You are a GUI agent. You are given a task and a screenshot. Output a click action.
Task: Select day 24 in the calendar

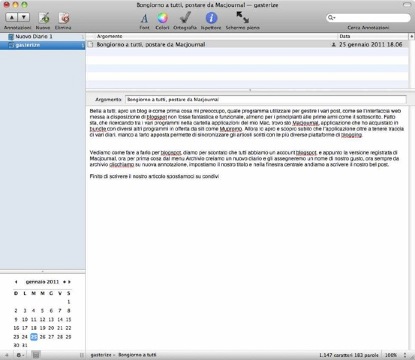click(25, 337)
